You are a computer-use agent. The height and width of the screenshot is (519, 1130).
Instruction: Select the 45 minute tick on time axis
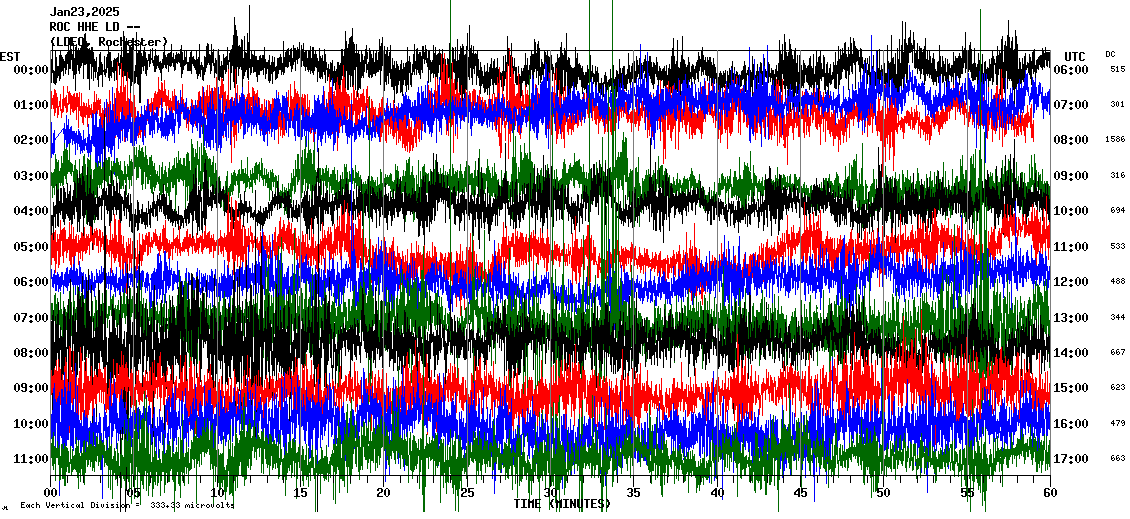tap(800, 493)
